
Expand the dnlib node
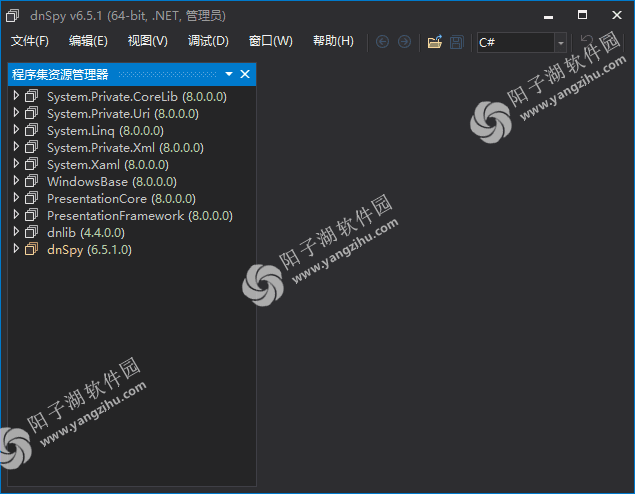coord(16,232)
